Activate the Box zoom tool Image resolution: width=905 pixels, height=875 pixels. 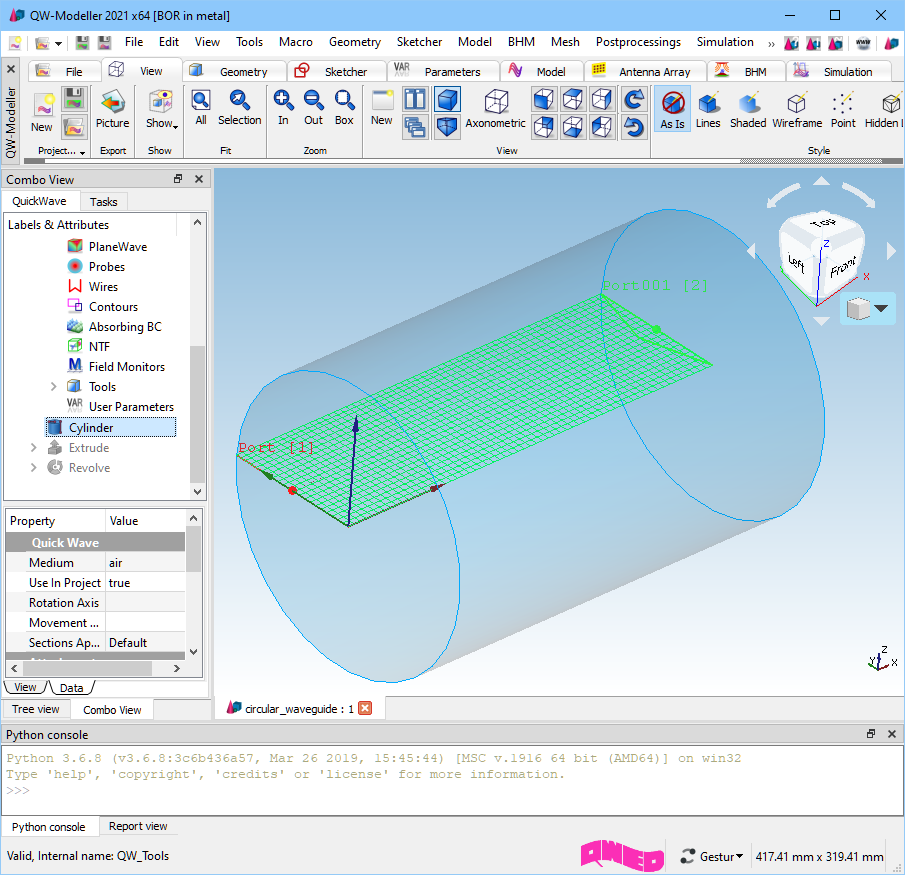[x=344, y=108]
